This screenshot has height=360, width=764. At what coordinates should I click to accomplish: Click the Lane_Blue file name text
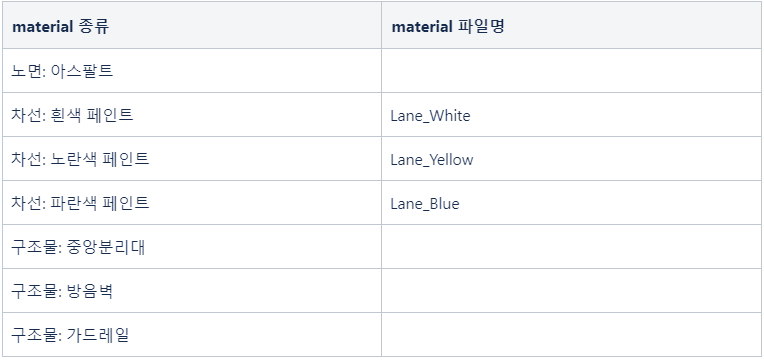coord(425,204)
